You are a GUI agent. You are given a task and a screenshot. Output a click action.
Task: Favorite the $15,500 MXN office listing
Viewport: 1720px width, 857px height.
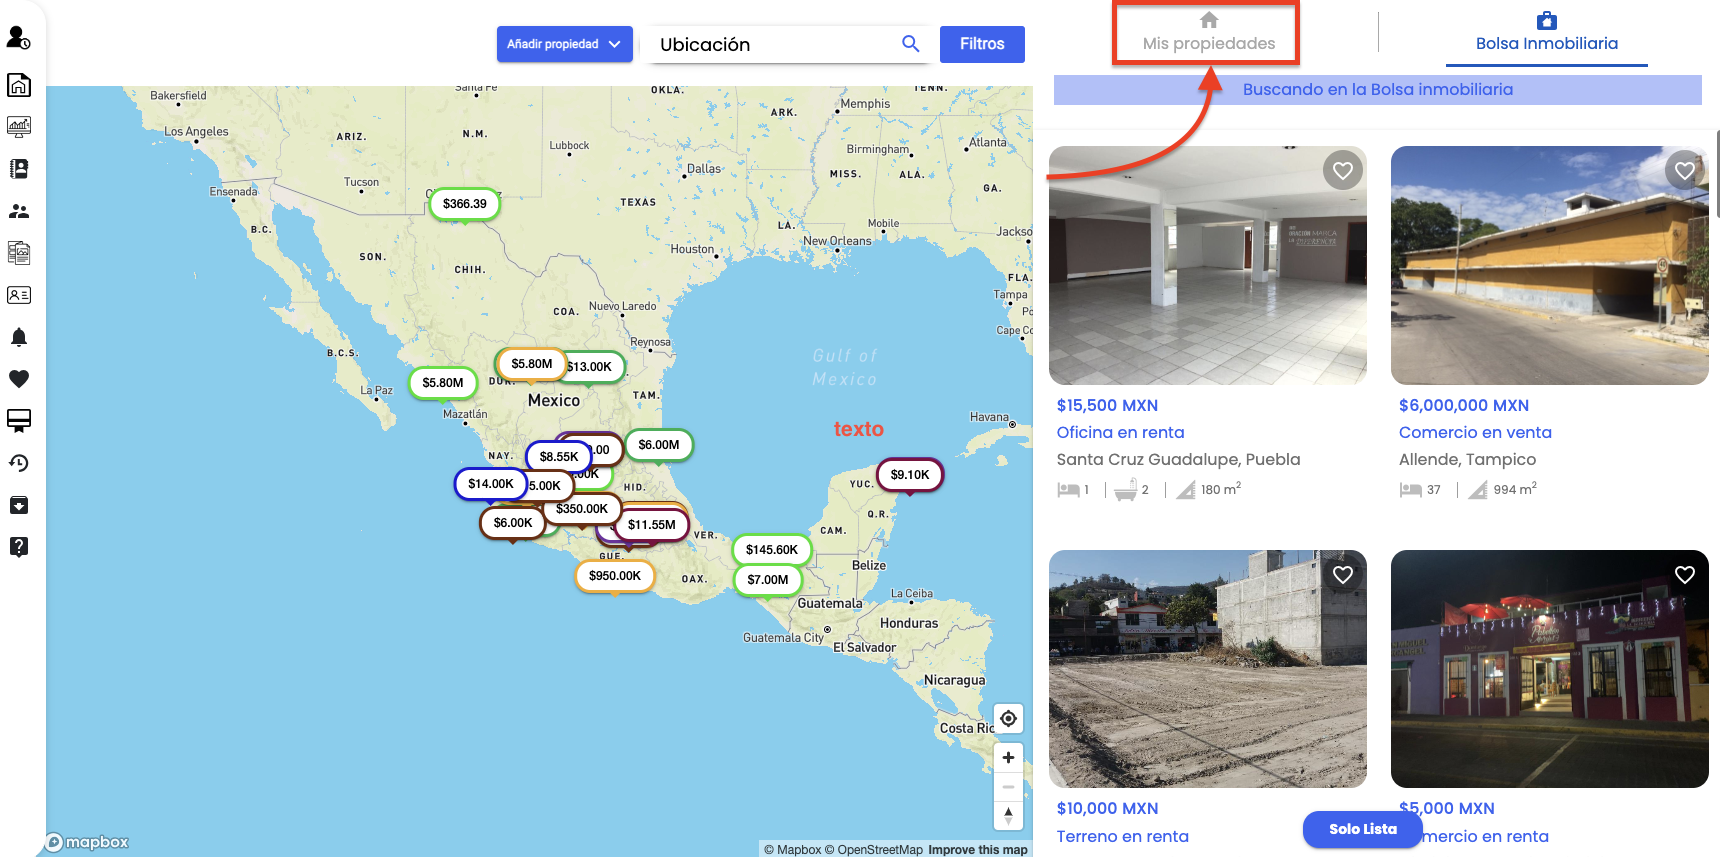[1343, 171]
